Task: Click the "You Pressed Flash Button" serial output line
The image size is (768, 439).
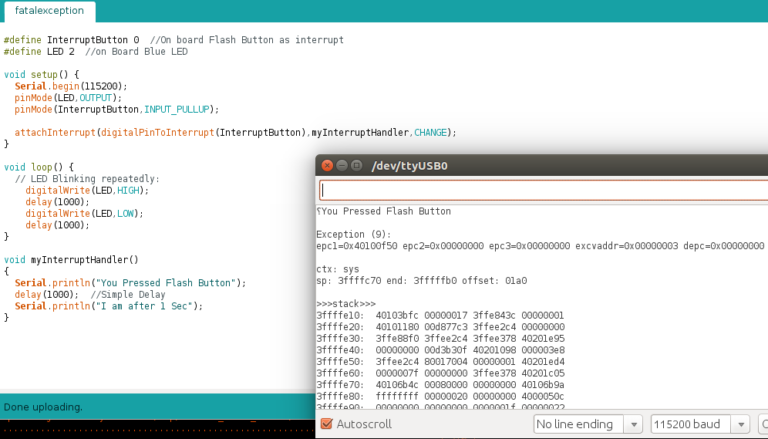Action: [x=385, y=211]
